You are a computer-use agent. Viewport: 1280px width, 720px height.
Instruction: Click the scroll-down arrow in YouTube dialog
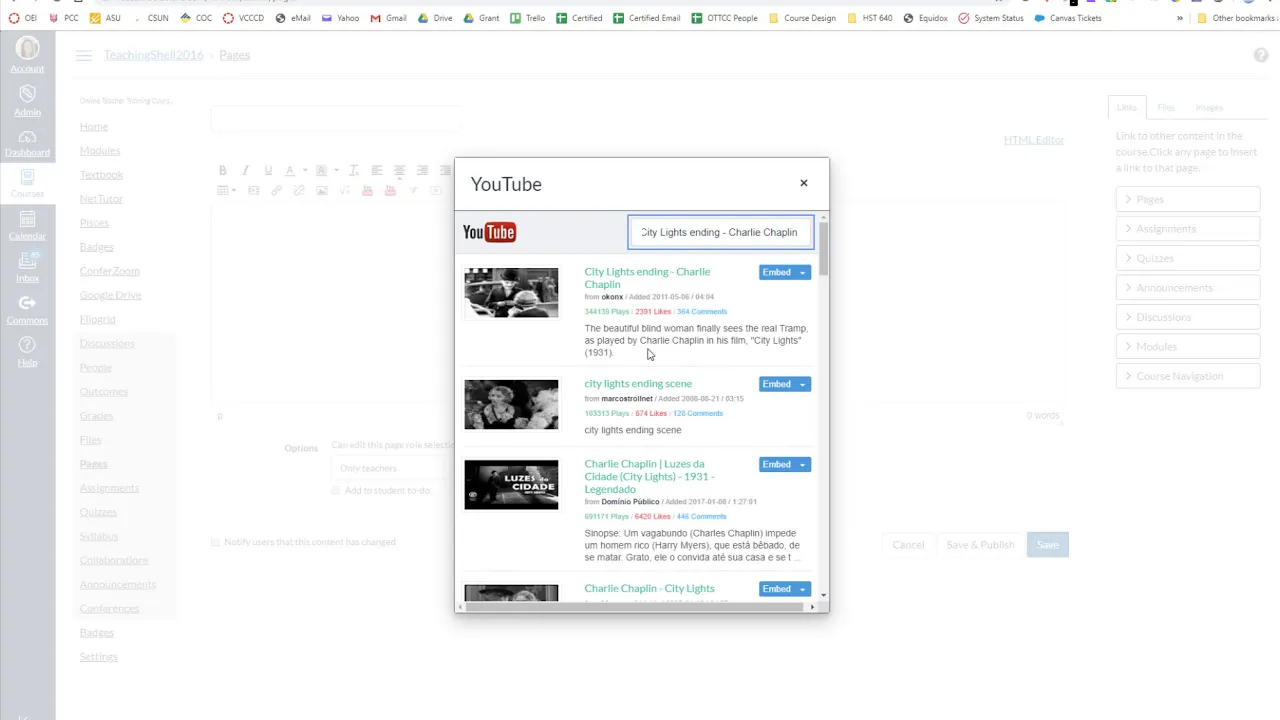click(x=824, y=596)
